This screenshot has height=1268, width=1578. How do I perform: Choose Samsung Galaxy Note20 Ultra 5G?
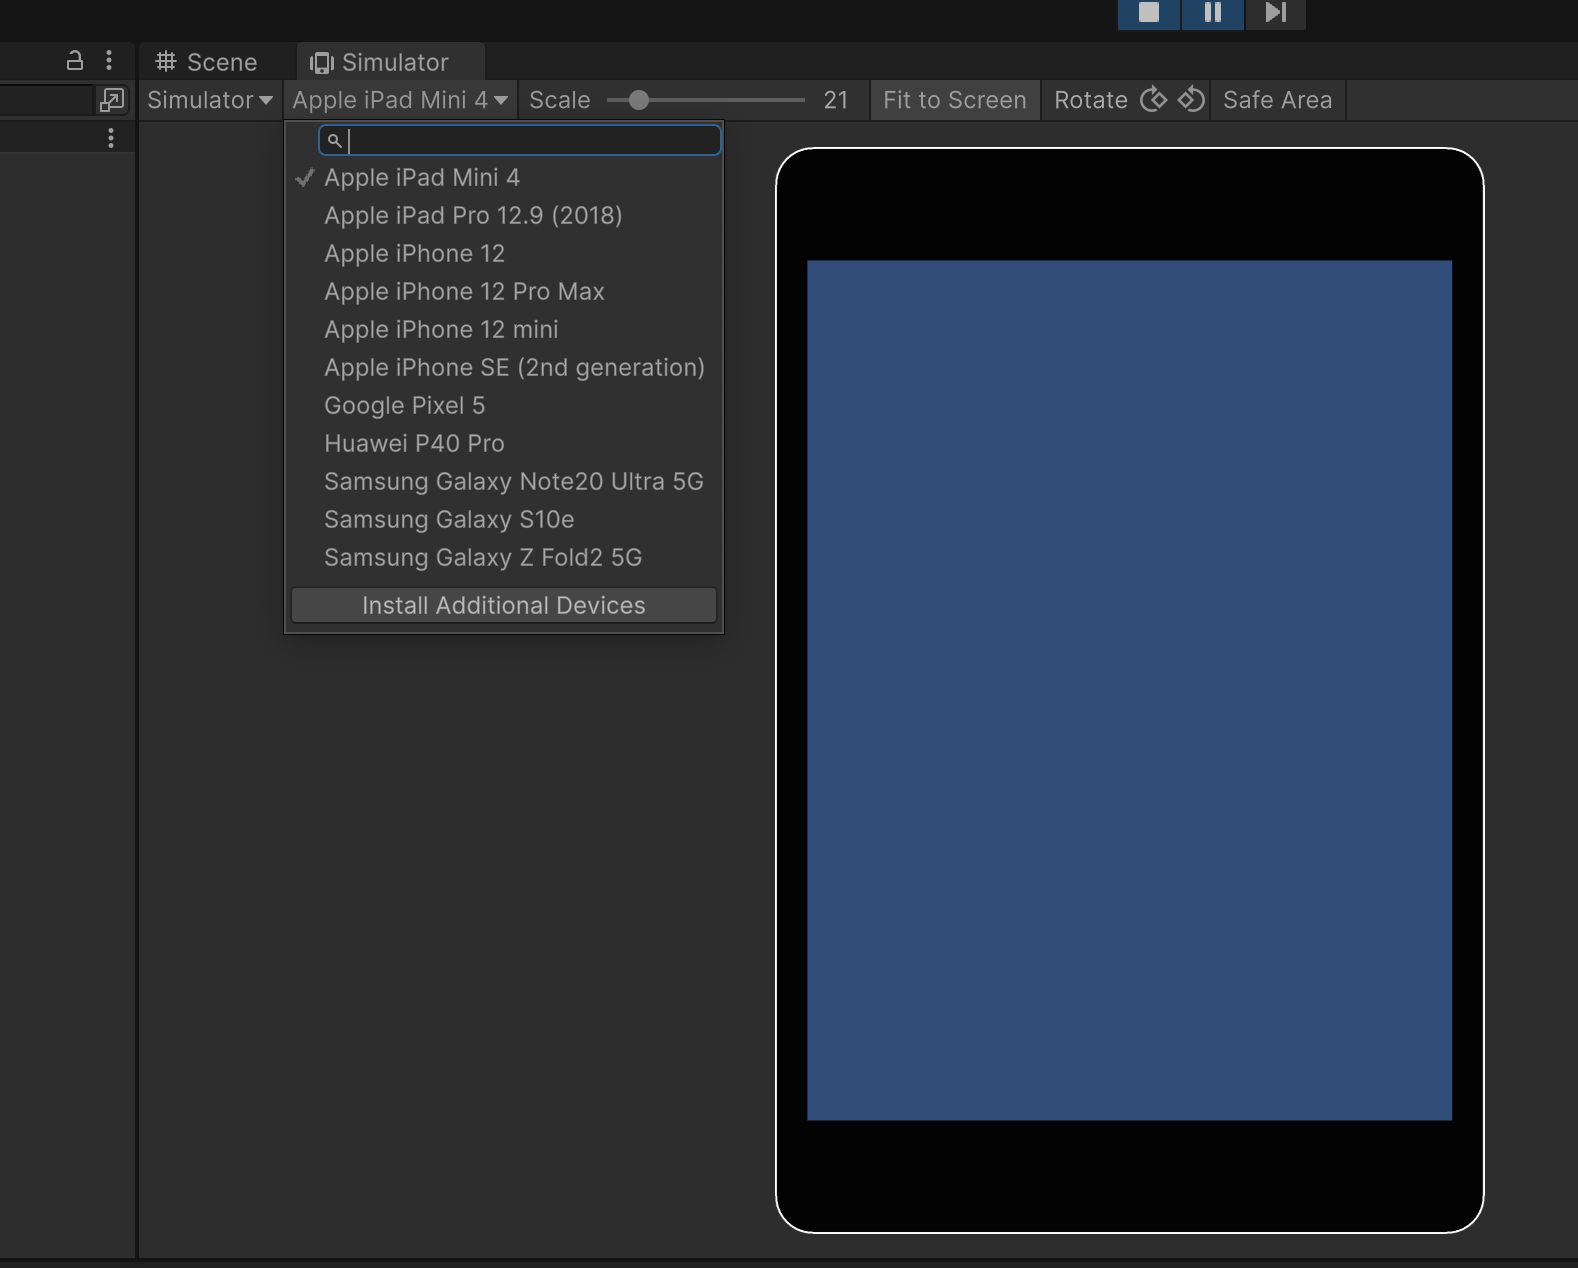pyautogui.click(x=504, y=482)
